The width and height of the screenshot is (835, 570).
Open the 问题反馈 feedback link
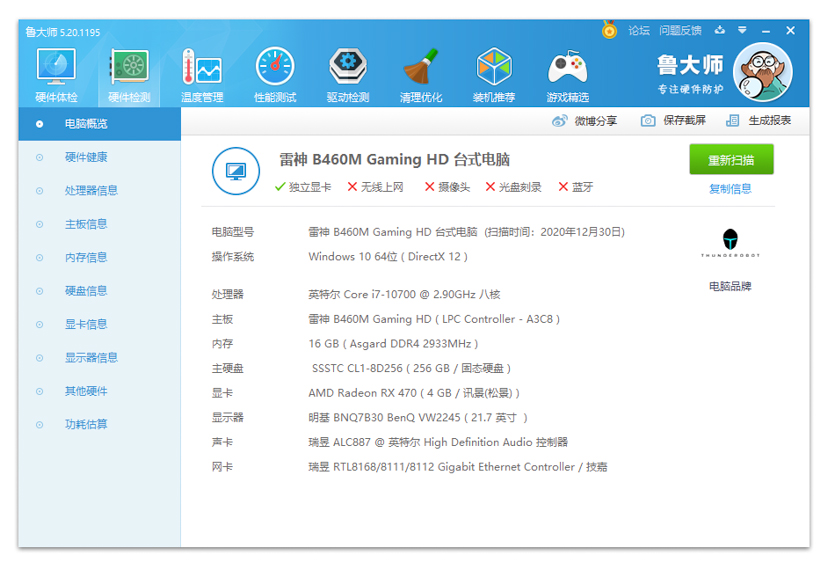(680, 30)
